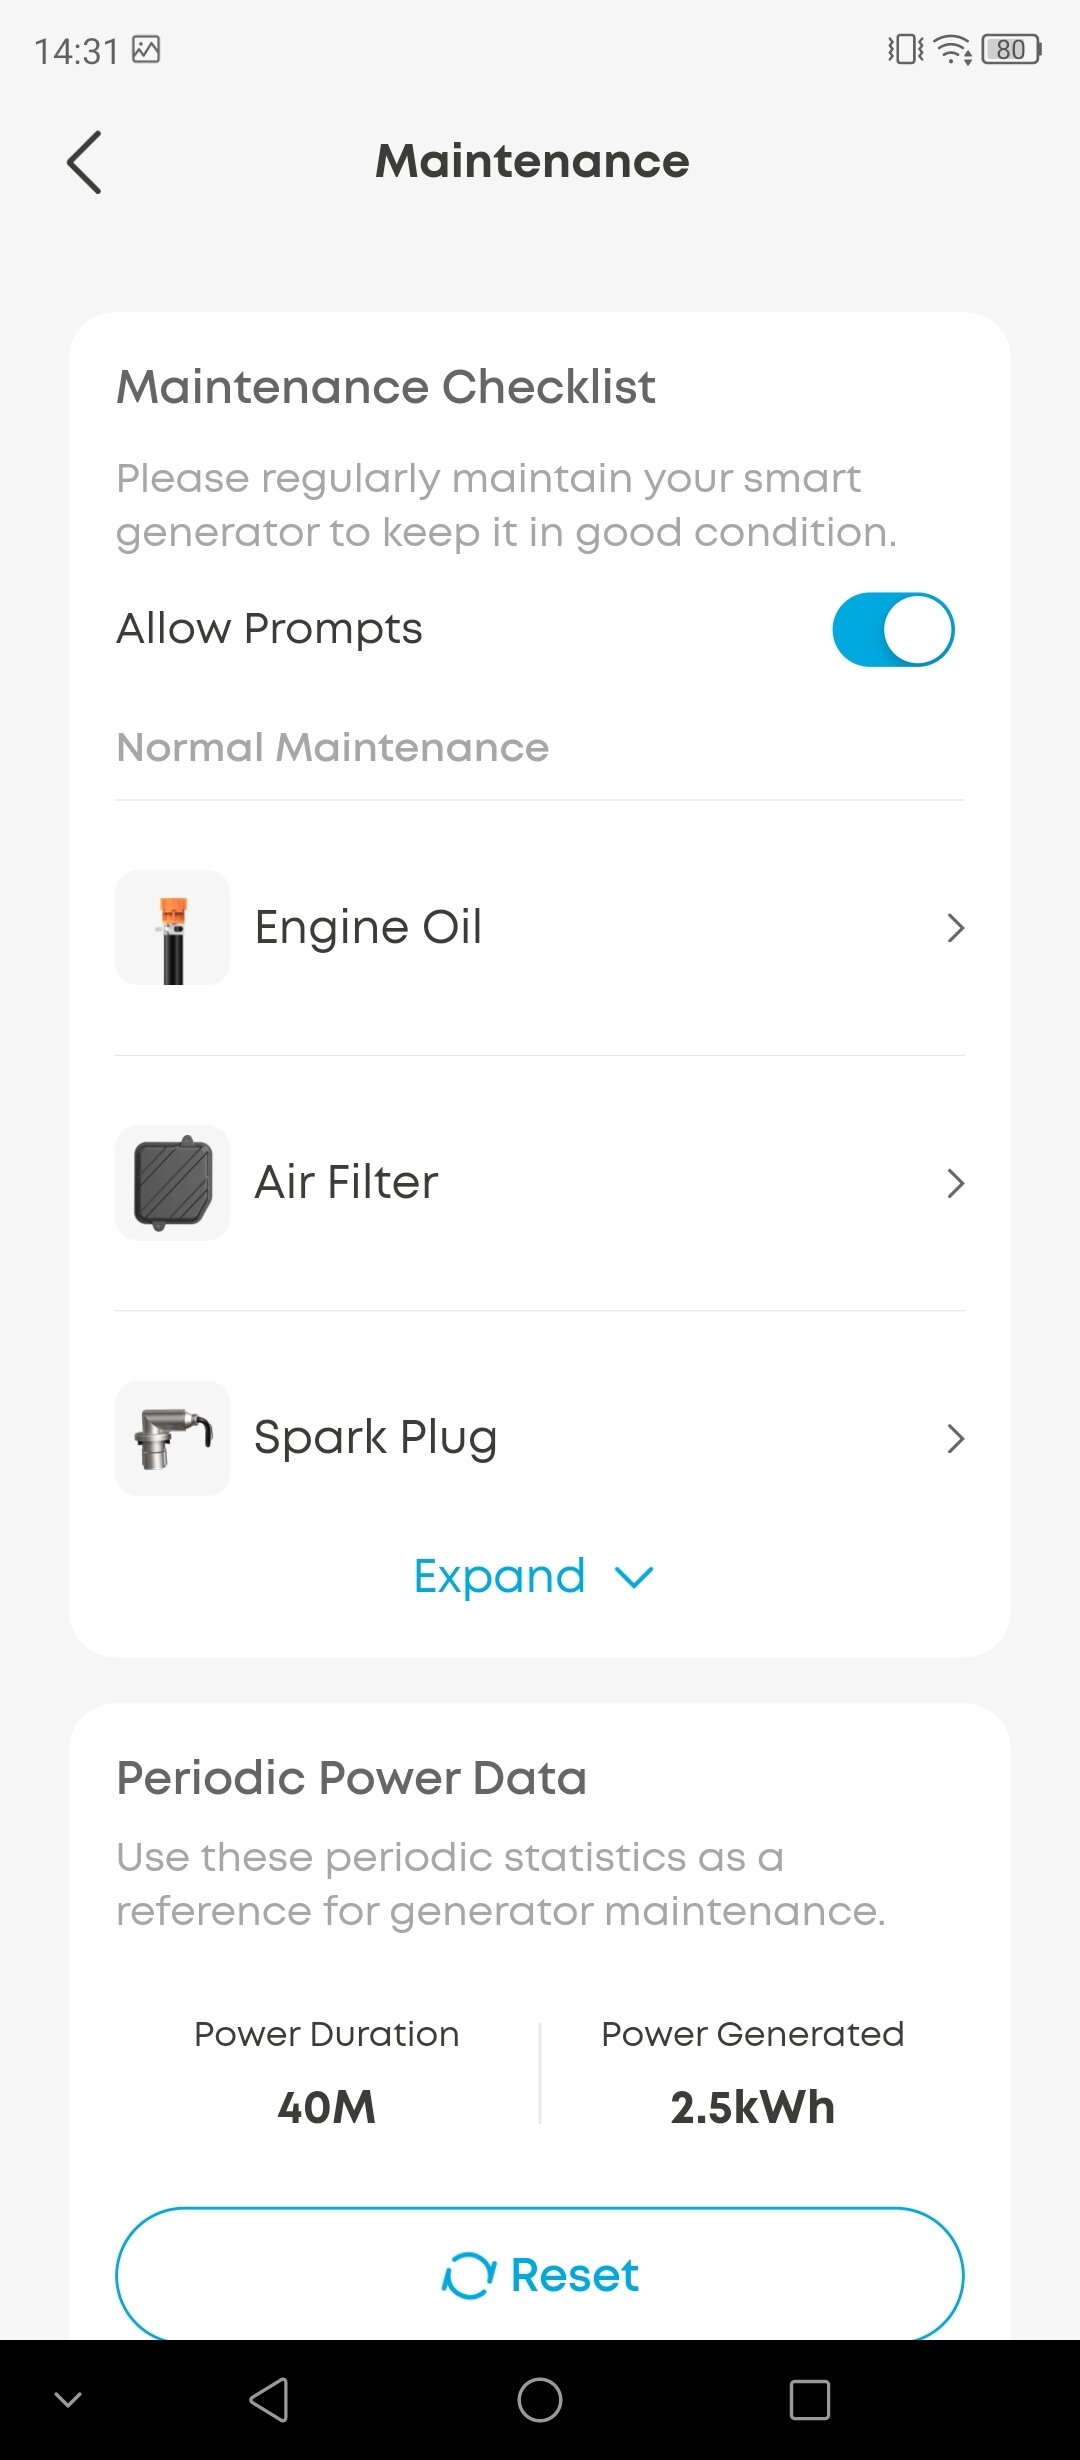Tap the Engine Oil dipstick icon

coord(173,928)
